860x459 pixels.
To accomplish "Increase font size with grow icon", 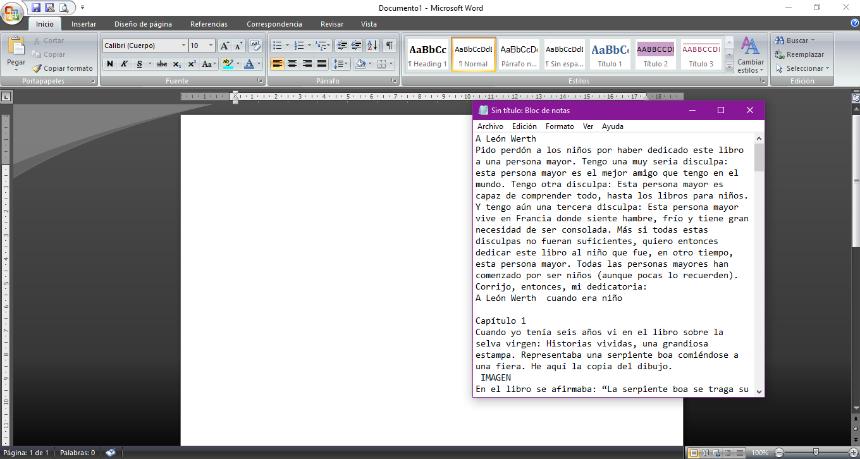I will point(225,45).
